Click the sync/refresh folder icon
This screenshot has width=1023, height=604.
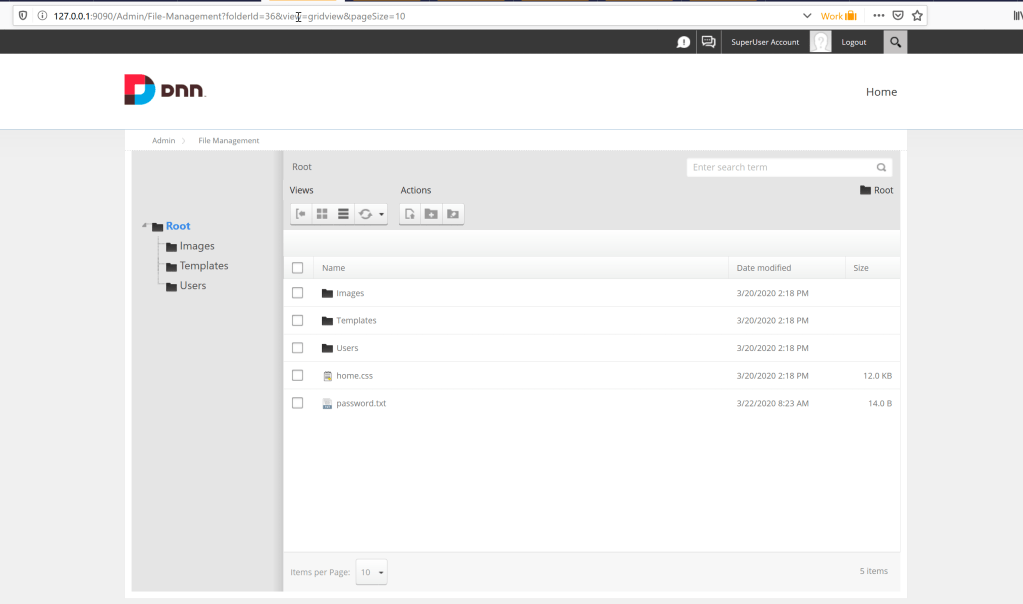[365, 214]
